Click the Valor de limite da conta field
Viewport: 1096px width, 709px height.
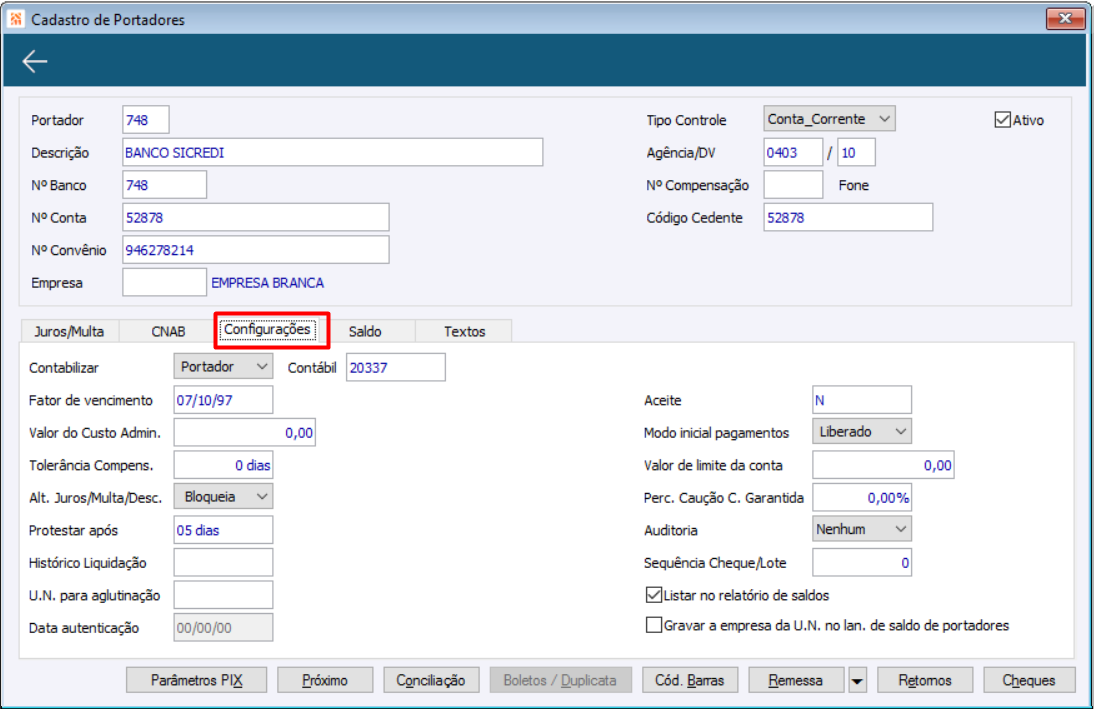884,465
